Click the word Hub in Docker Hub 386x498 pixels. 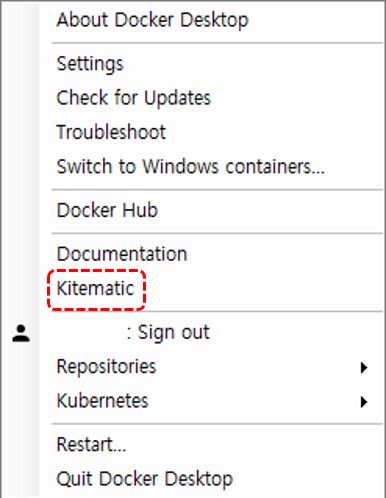click(140, 210)
